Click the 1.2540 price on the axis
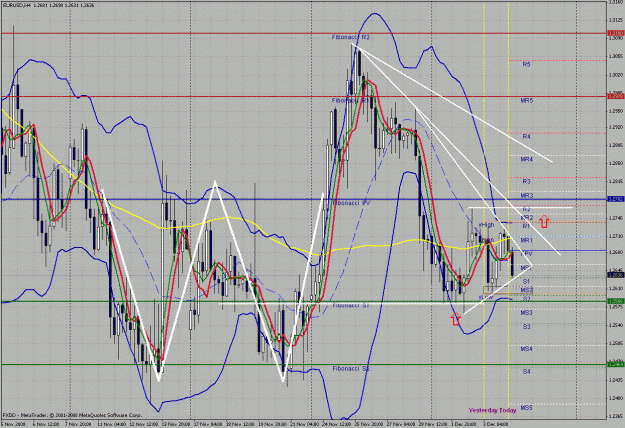 point(616,325)
